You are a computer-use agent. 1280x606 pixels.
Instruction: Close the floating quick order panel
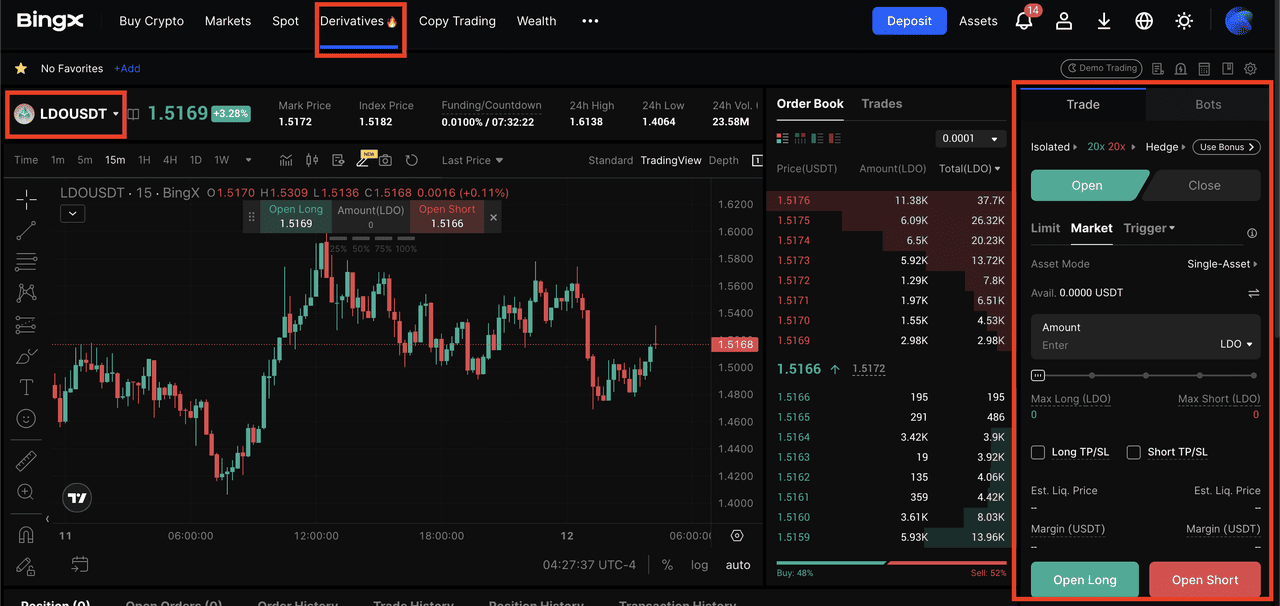(493, 217)
